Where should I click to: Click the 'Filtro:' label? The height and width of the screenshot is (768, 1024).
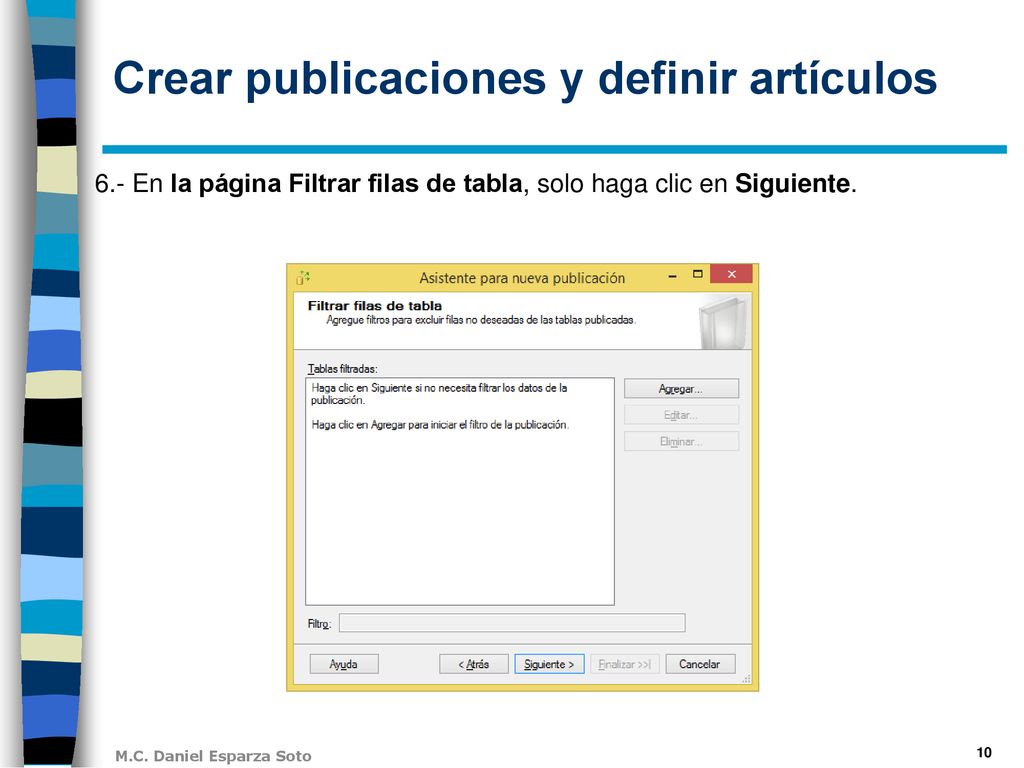(319, 624)
